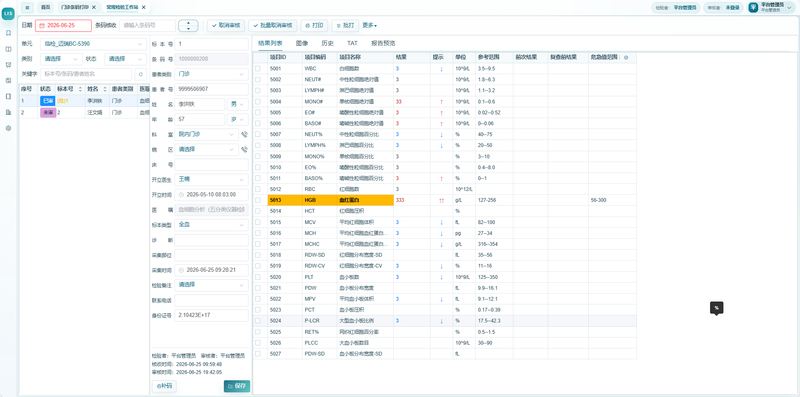
Task: Click the refresh icon beside keyword search
Action: click(x=140, y=74)
